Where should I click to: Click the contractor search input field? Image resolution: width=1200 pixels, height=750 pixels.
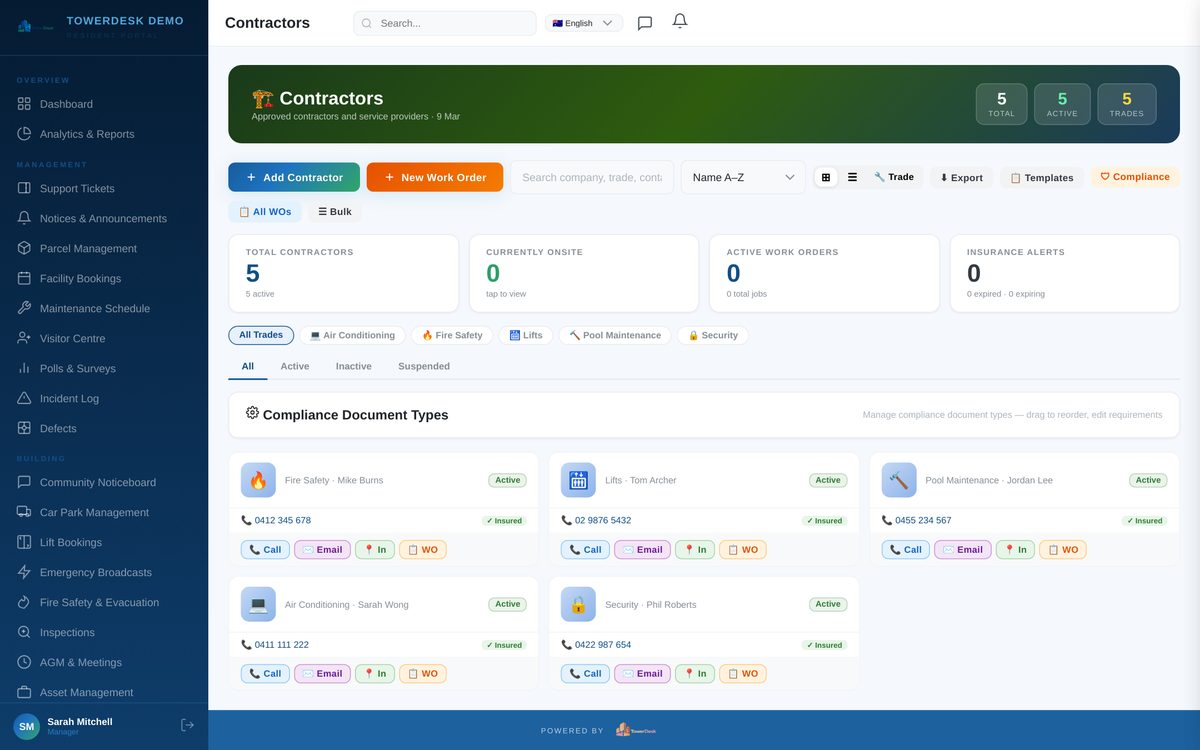click(591, 176)
